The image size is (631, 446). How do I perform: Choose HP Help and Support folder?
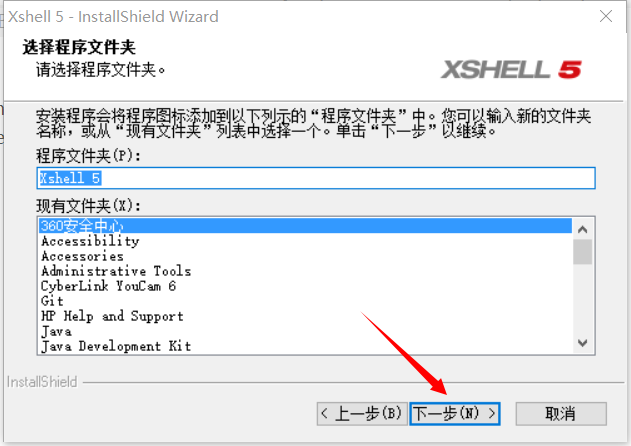coord(305,316)
